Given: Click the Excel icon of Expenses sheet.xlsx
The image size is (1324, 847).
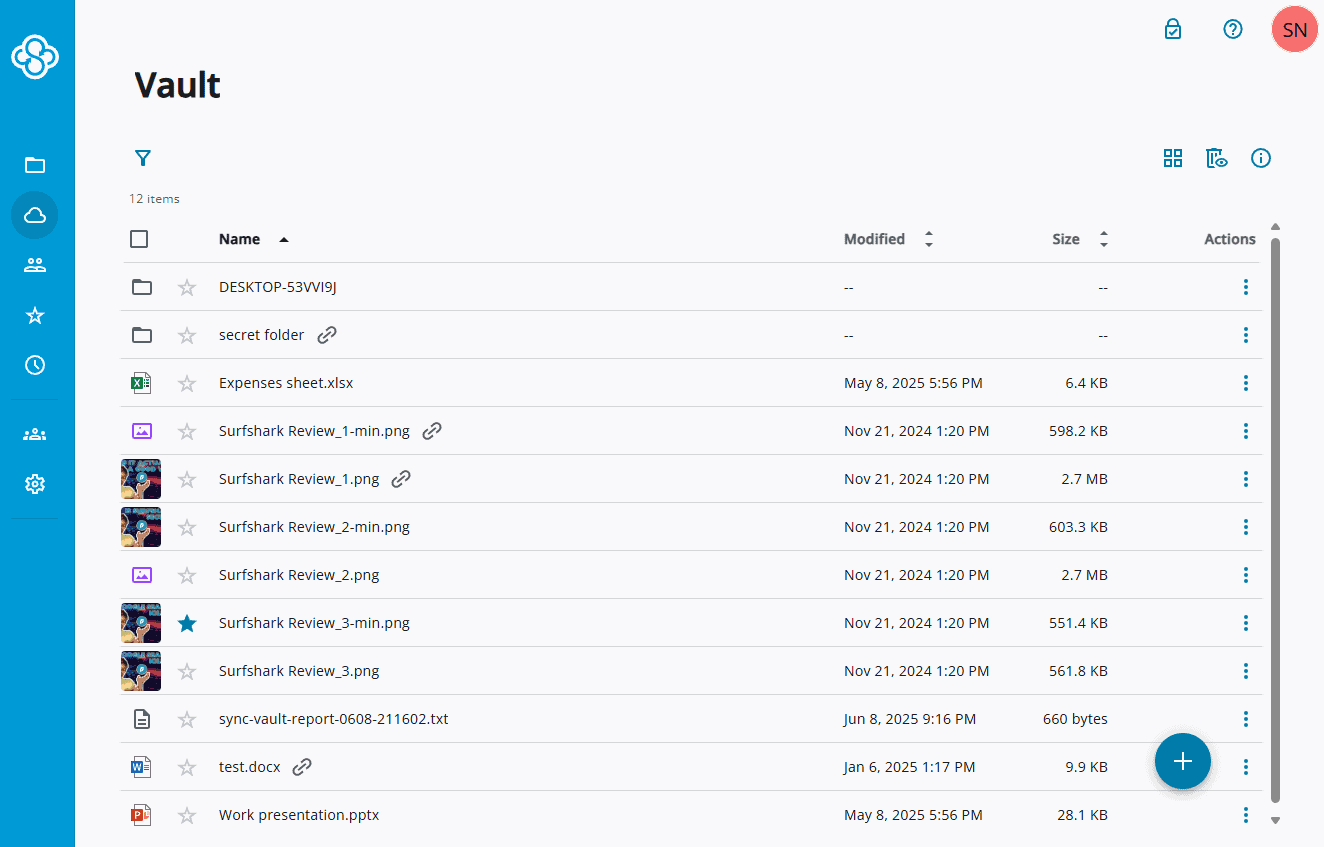Looking at the screenshot, I should [141, 383].
